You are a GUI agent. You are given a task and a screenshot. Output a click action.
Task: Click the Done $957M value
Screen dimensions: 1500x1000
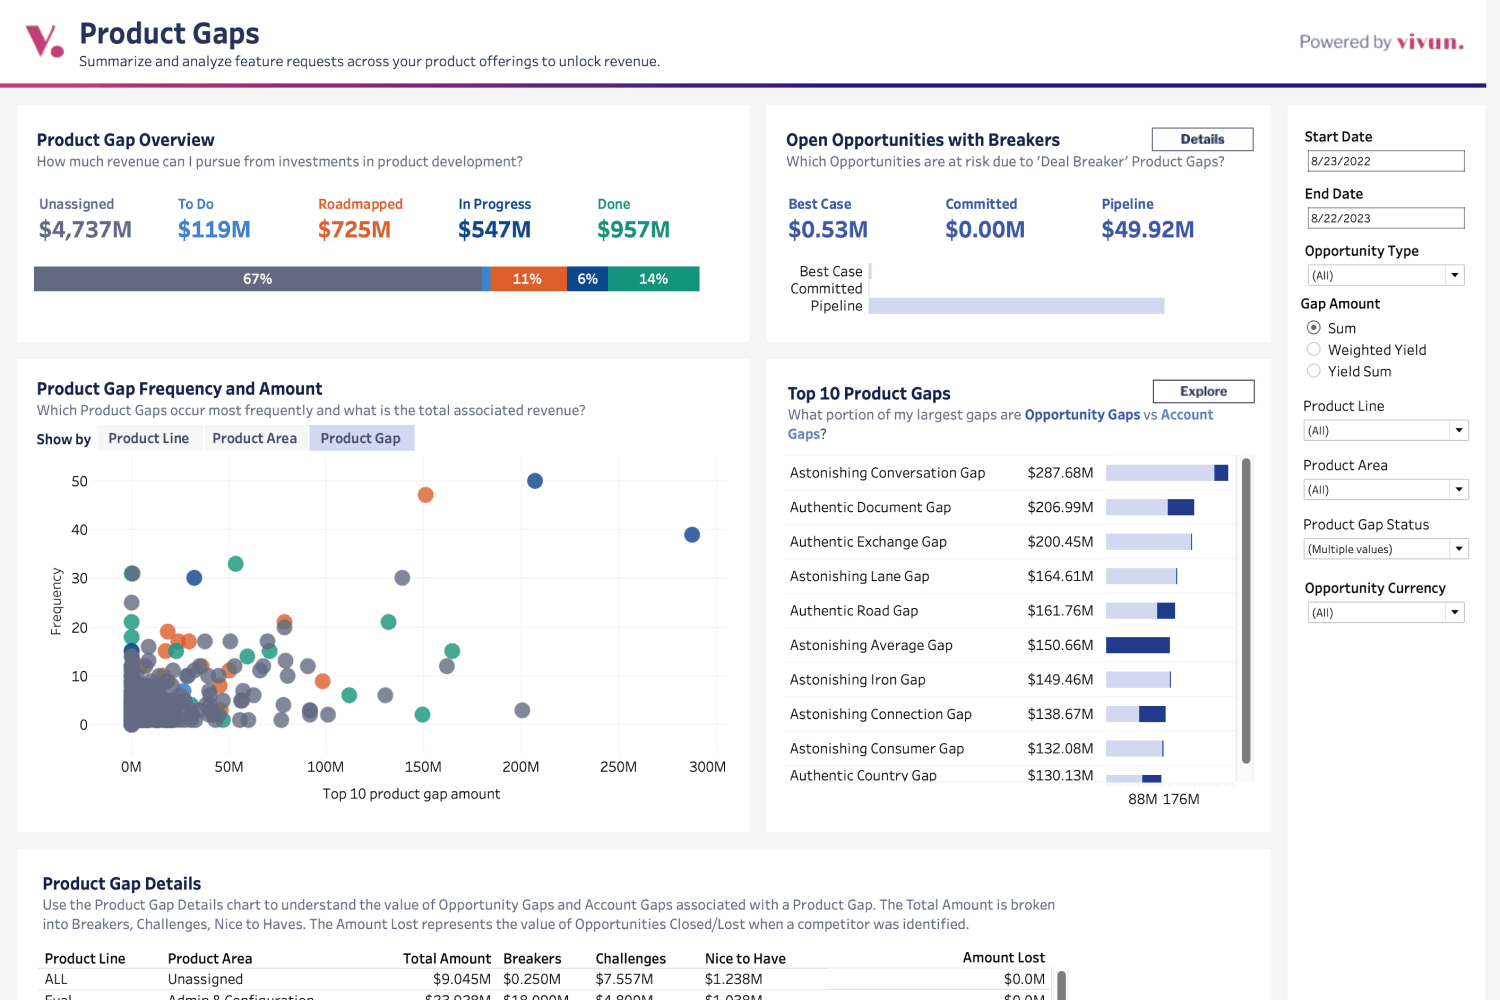633,230
